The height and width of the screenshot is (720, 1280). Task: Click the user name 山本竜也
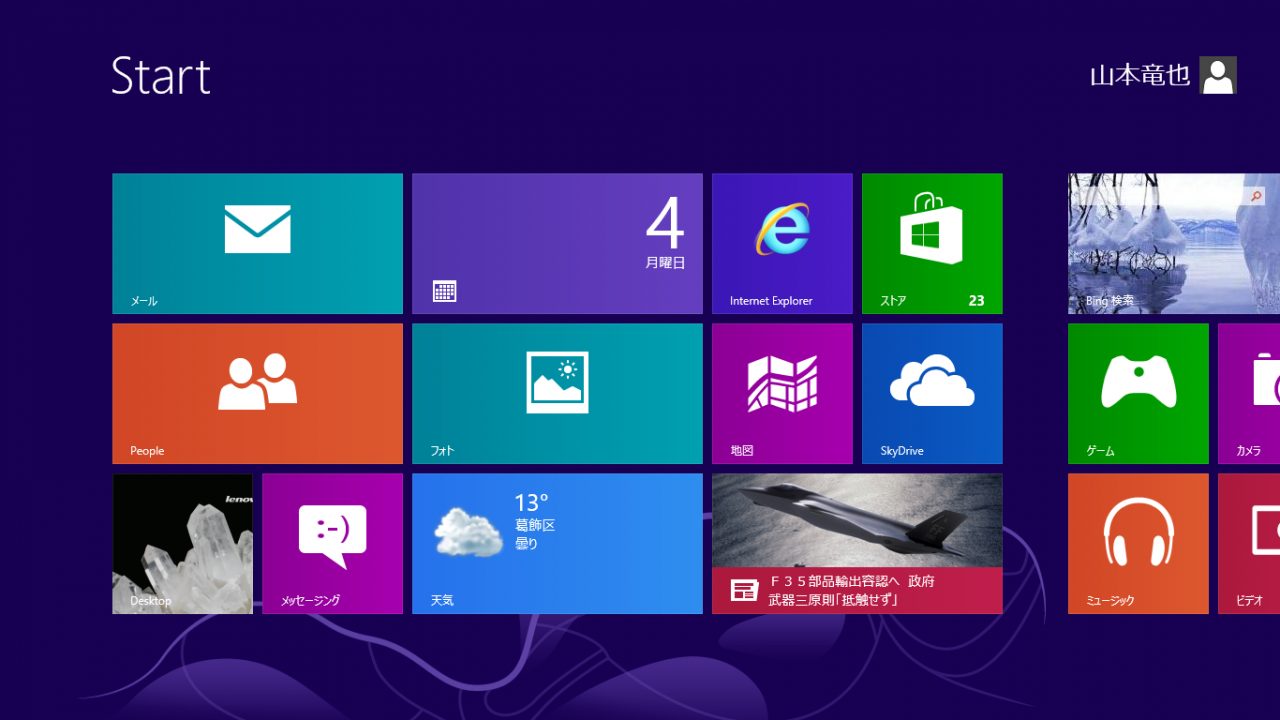click(1140, 76)
